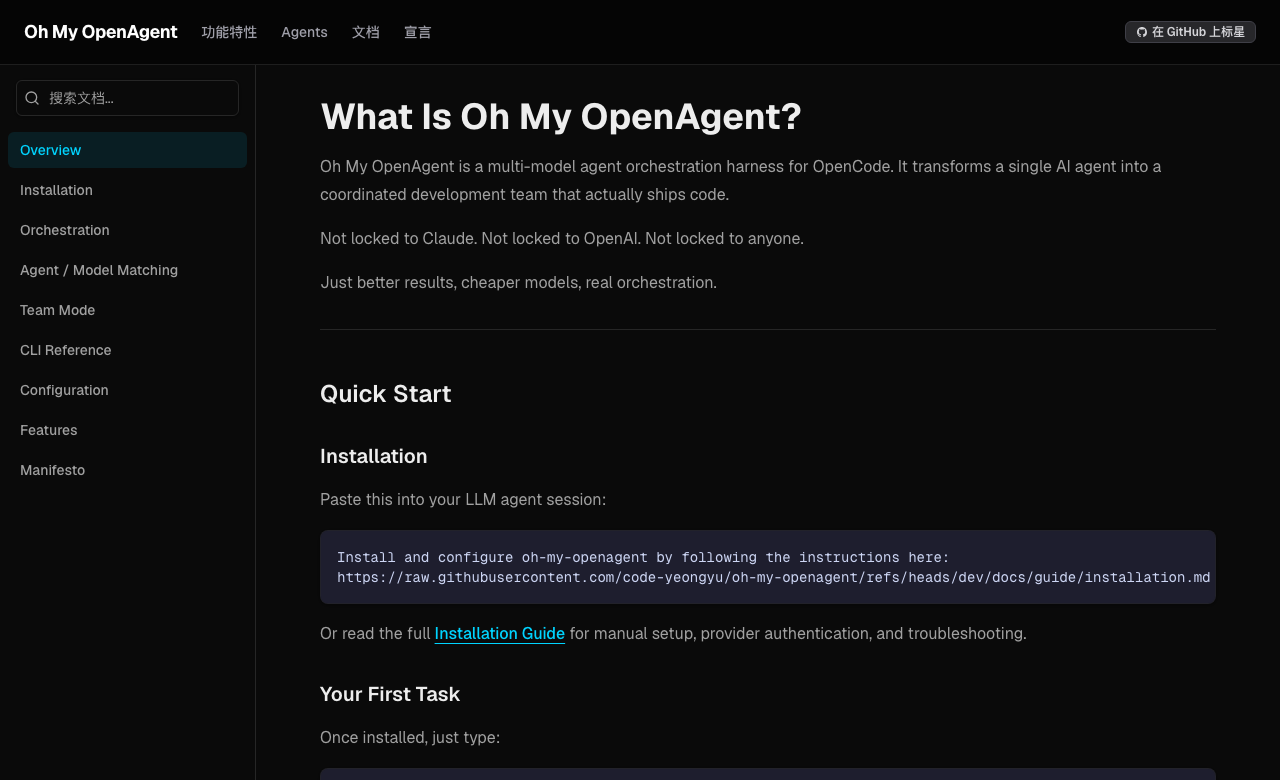Open the CLI Reference page
Screen dimensions: 1280x780
(x=127, y=350)
